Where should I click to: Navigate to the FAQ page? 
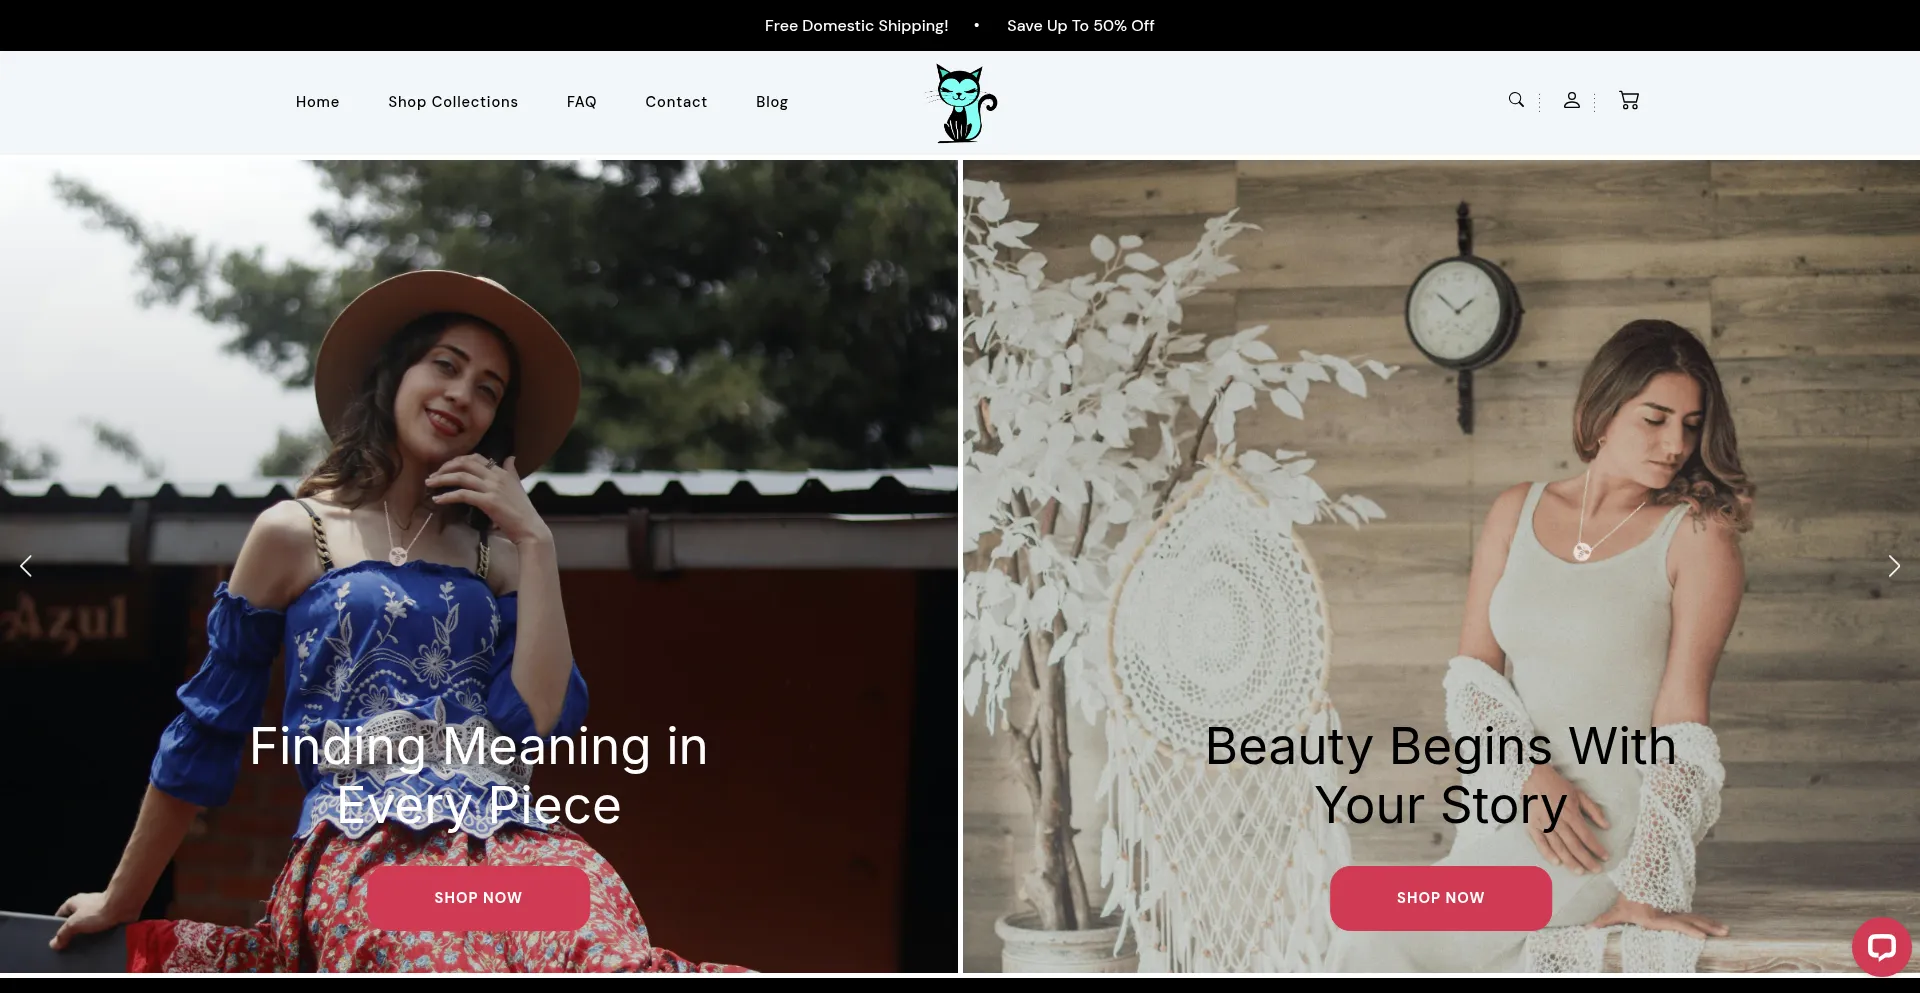pyautogui.click(x=581, y=102)
